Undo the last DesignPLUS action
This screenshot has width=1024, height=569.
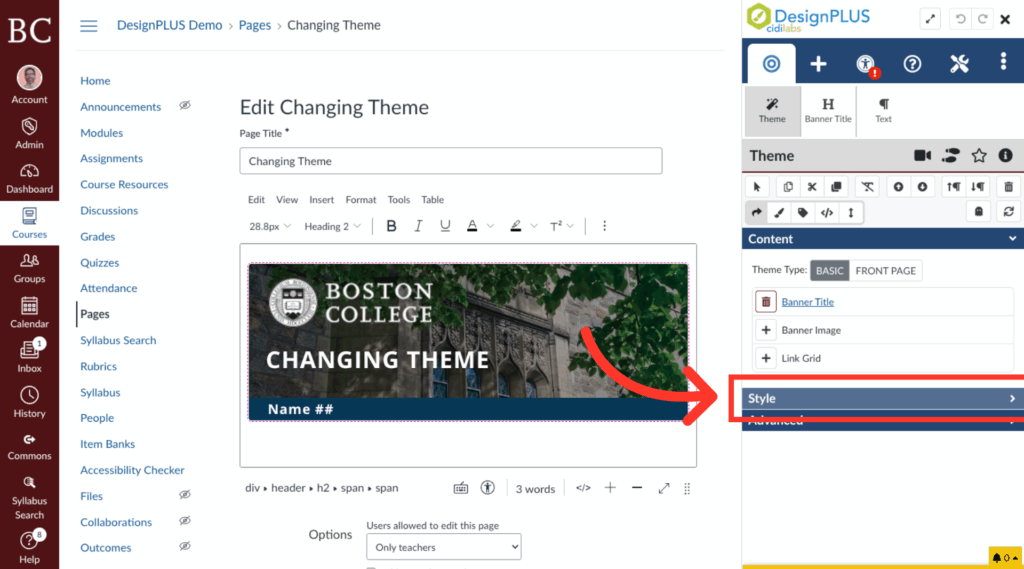pos(961,19)
